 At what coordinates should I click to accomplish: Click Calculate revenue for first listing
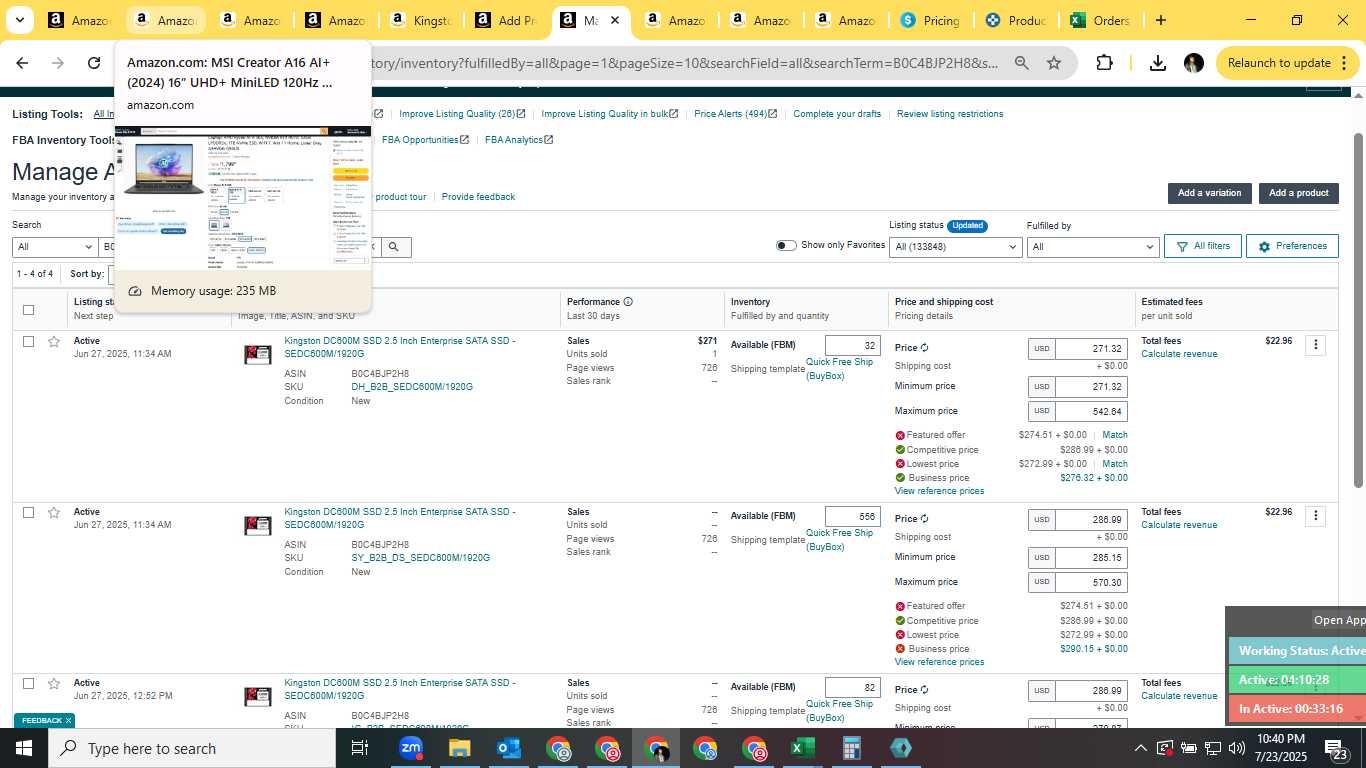tap(1179, 354)
